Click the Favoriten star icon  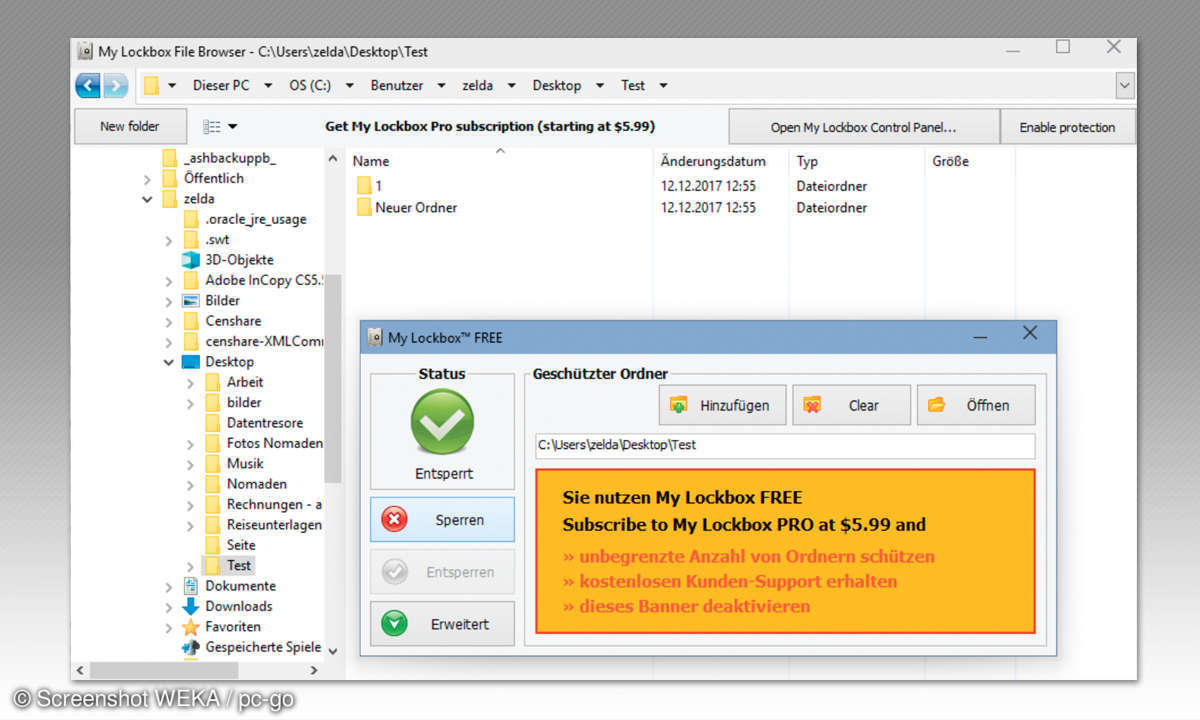(x=191, y=627)
